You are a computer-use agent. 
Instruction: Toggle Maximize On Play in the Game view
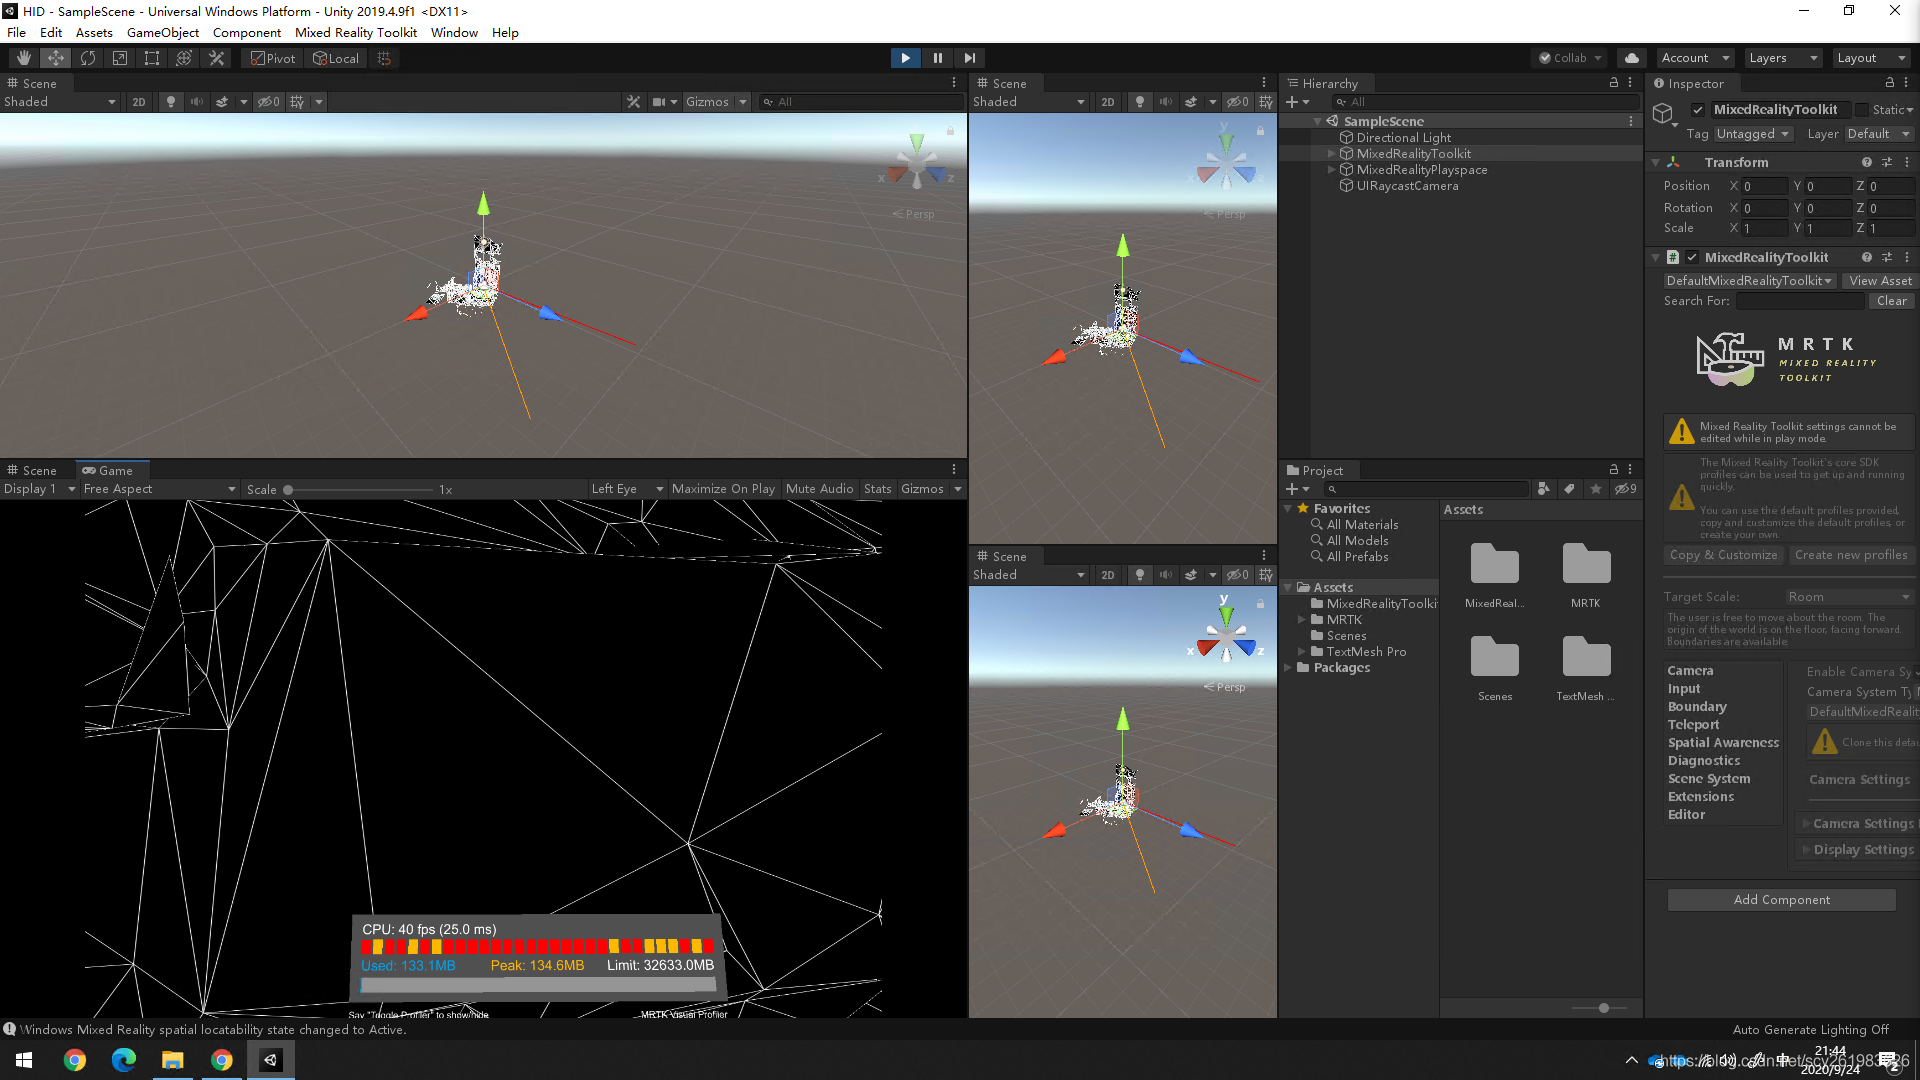[x=723, y=489]
